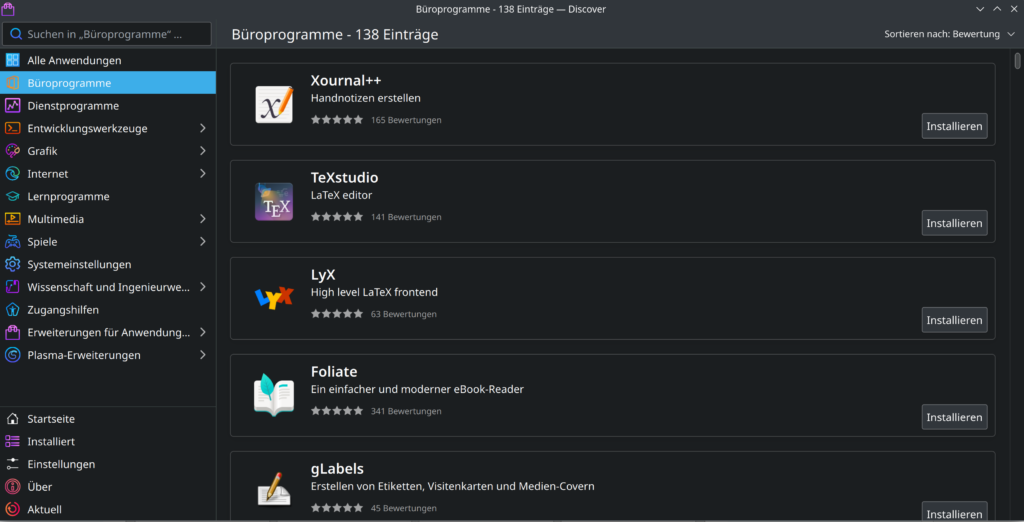Click "45 Bewertungen" text
The height and width of the screenshot is (522, 1024).
click(404, 508)
